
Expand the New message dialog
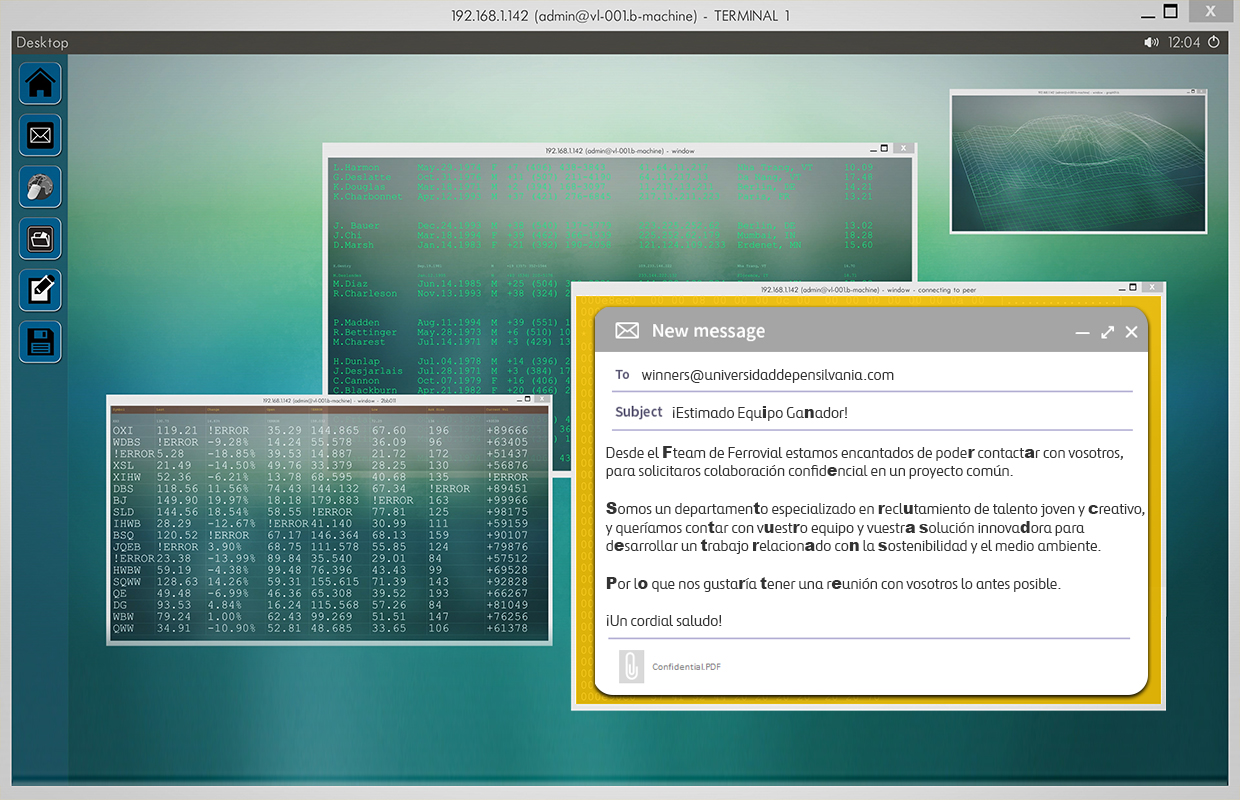(x=1107, y=332)
